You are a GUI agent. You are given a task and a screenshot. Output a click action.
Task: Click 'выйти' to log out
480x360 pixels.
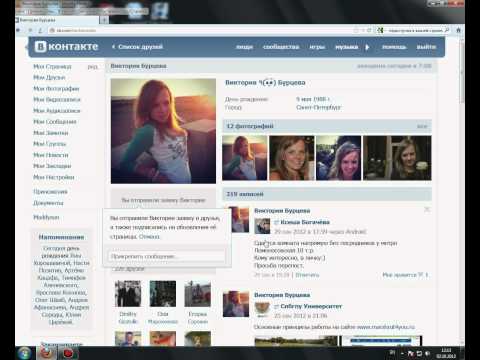[426, 47]
